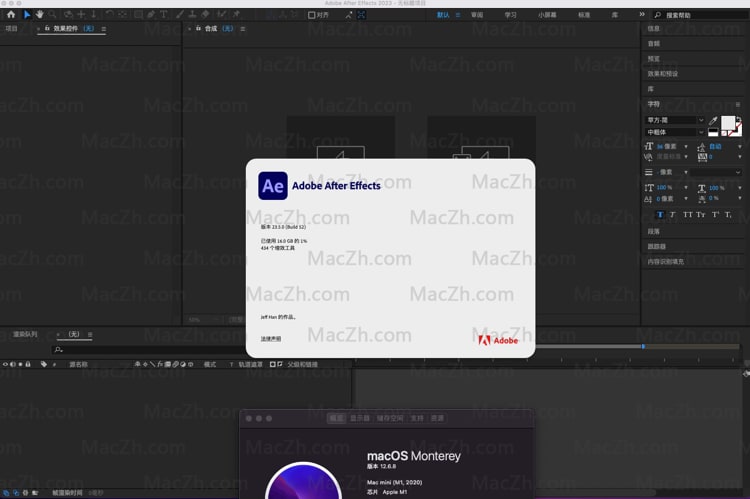Screen dimensions: 750x499
Task: Switch to the 小屏幕 workspace
Action: point(547,15)
